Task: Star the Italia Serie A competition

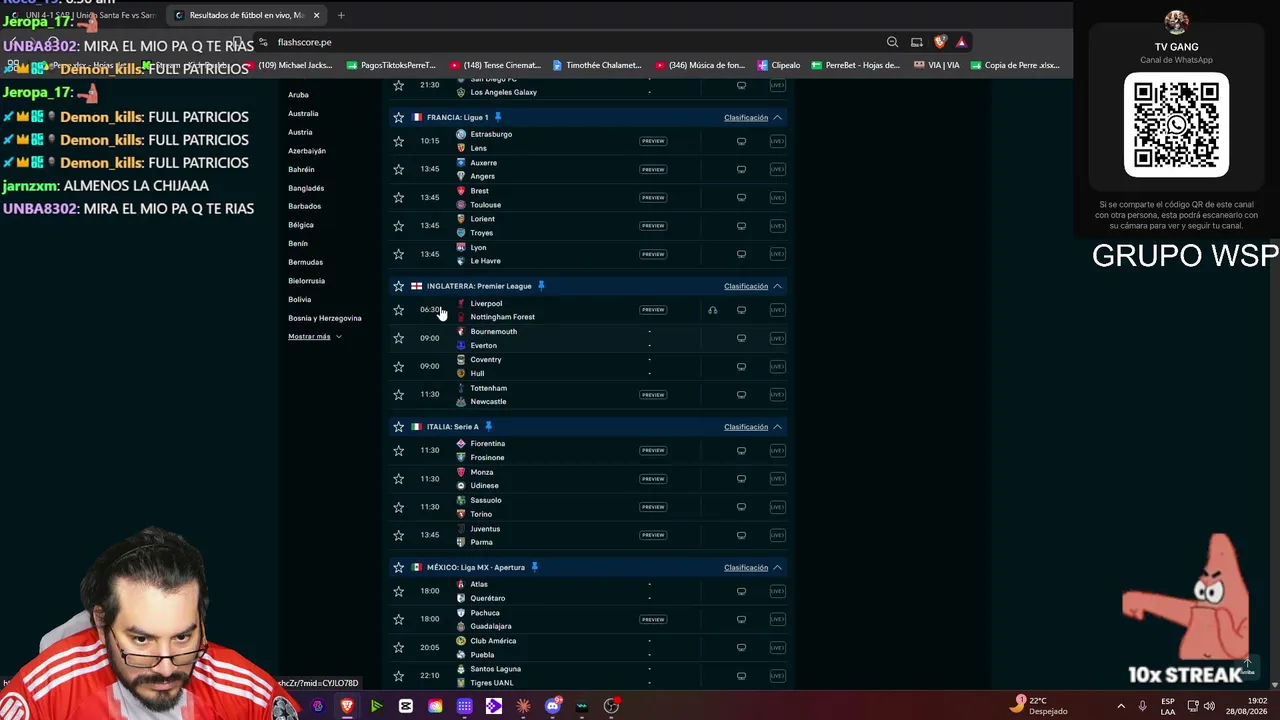Action: [398, 427]
